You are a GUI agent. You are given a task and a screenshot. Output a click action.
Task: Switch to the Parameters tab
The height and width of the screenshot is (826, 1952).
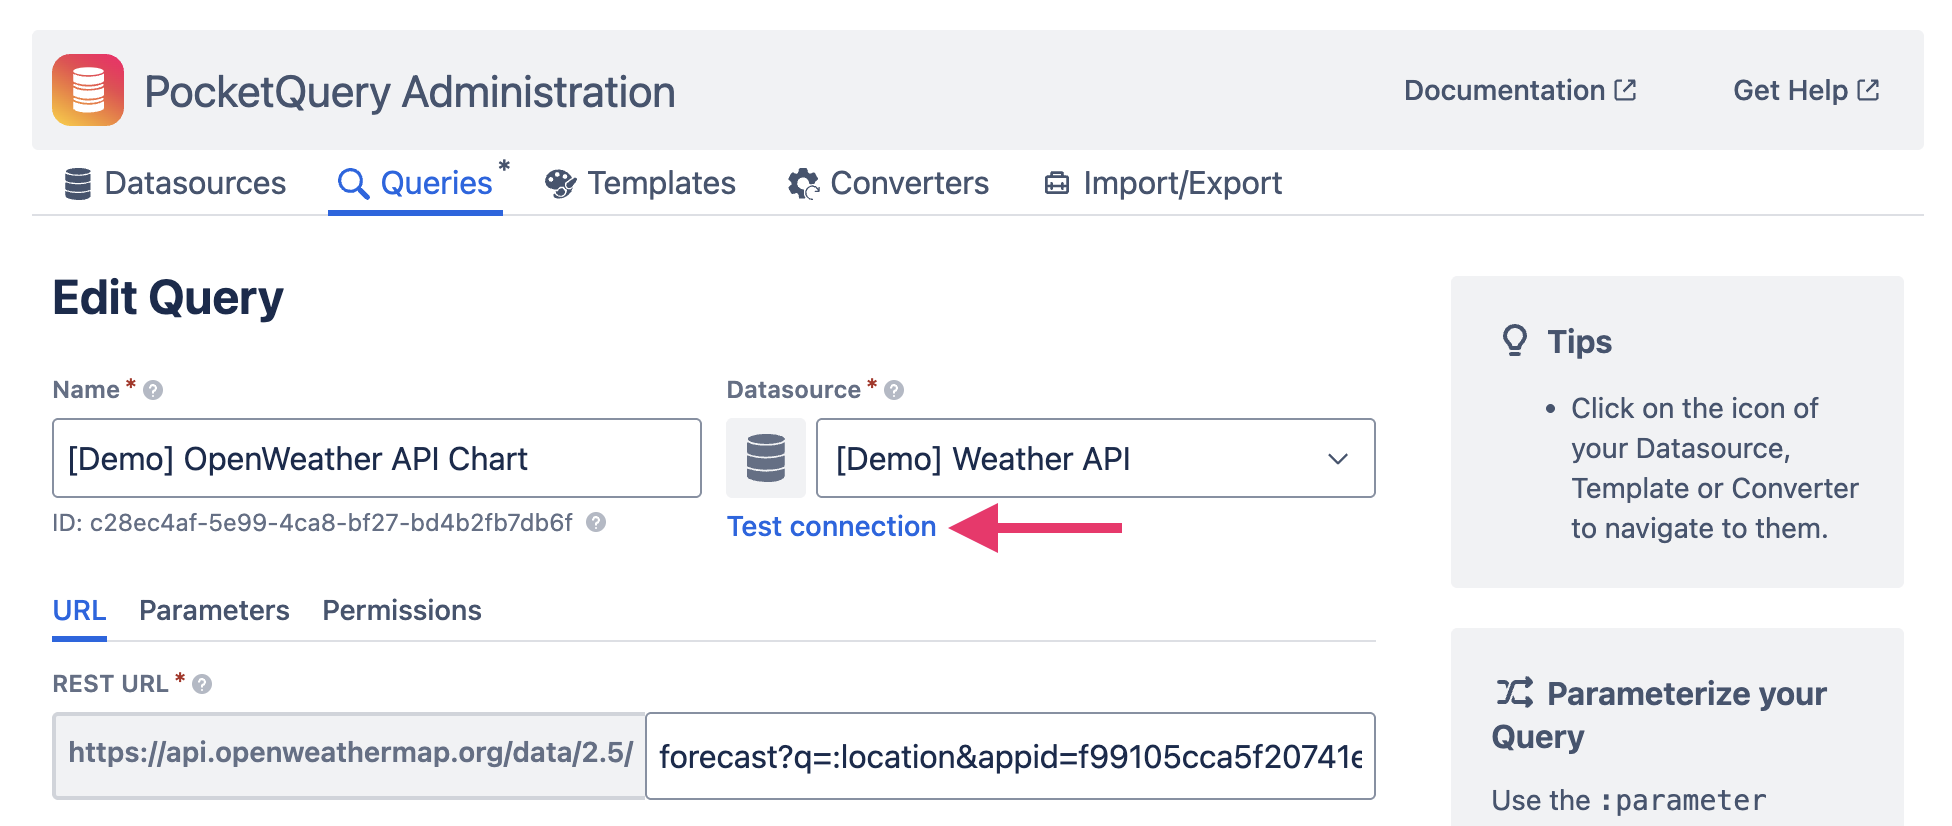click(213, 610)
